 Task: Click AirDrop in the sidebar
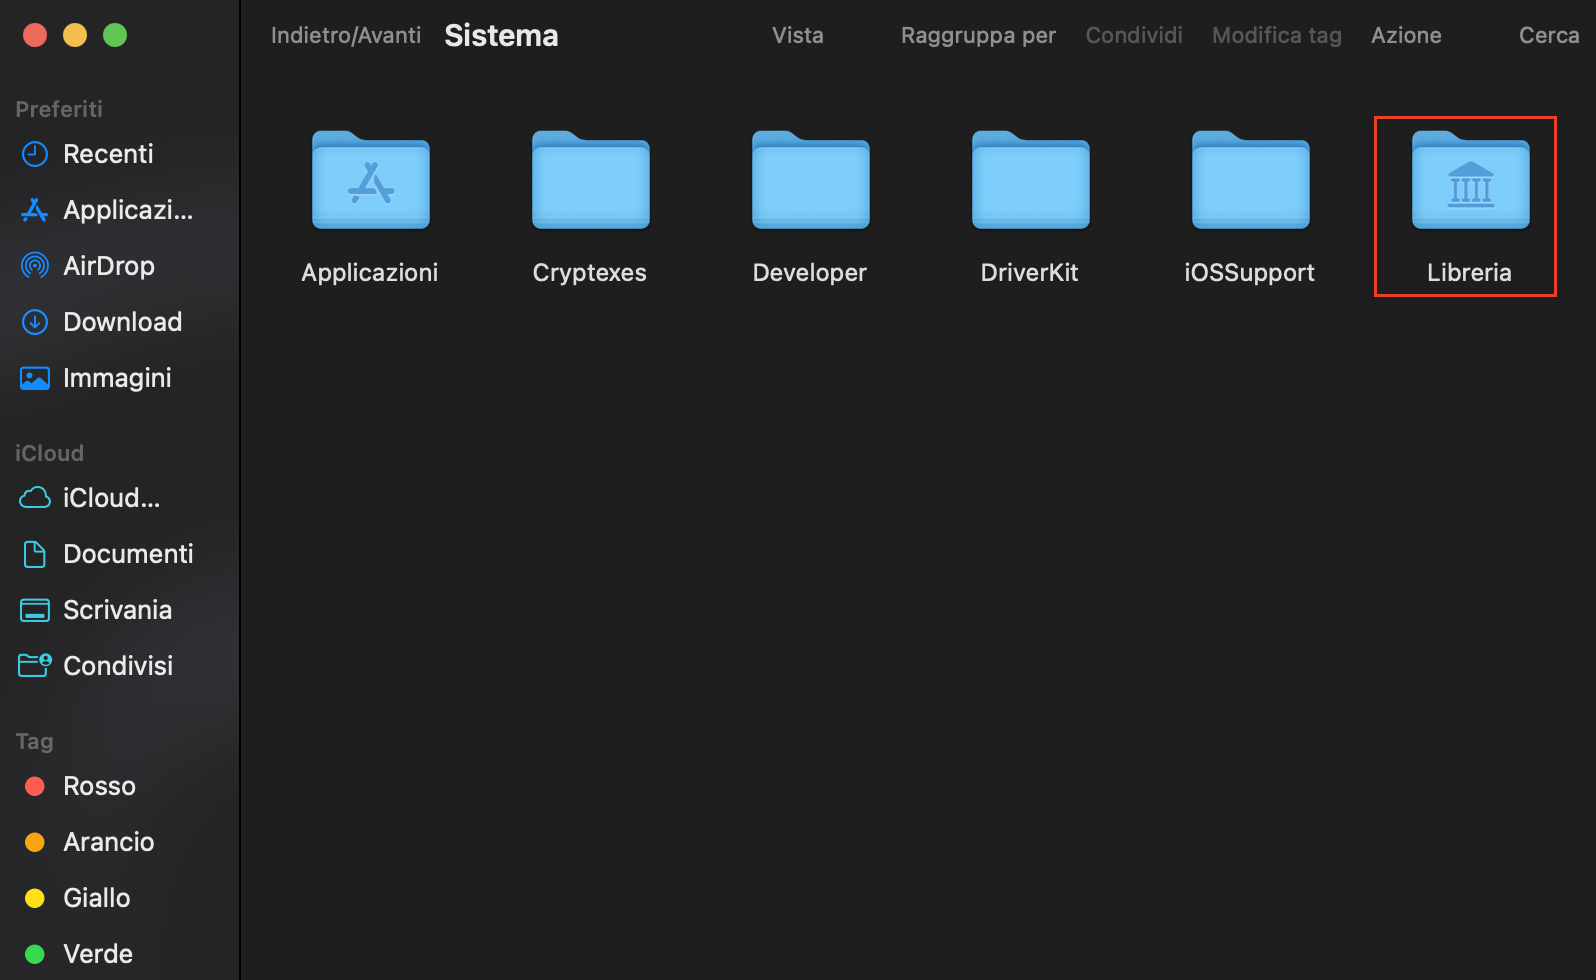[108, 266]
